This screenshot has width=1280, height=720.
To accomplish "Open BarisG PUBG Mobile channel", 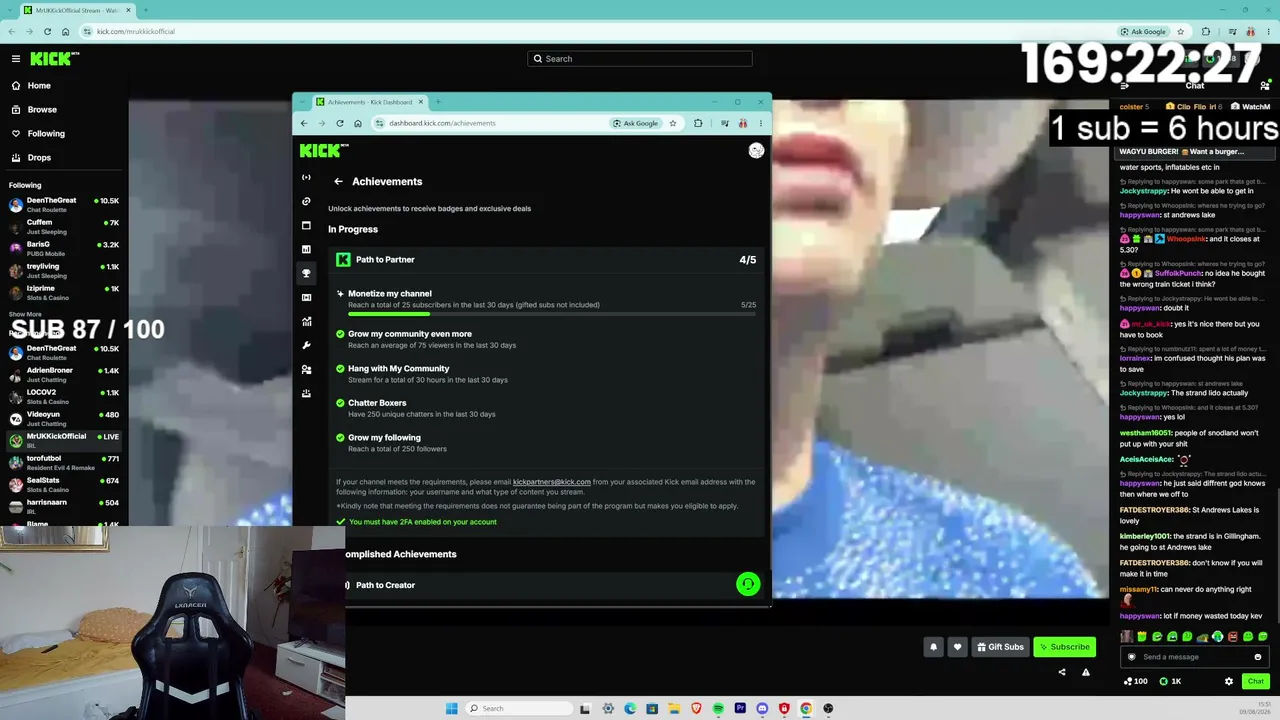I will (64, 249).
